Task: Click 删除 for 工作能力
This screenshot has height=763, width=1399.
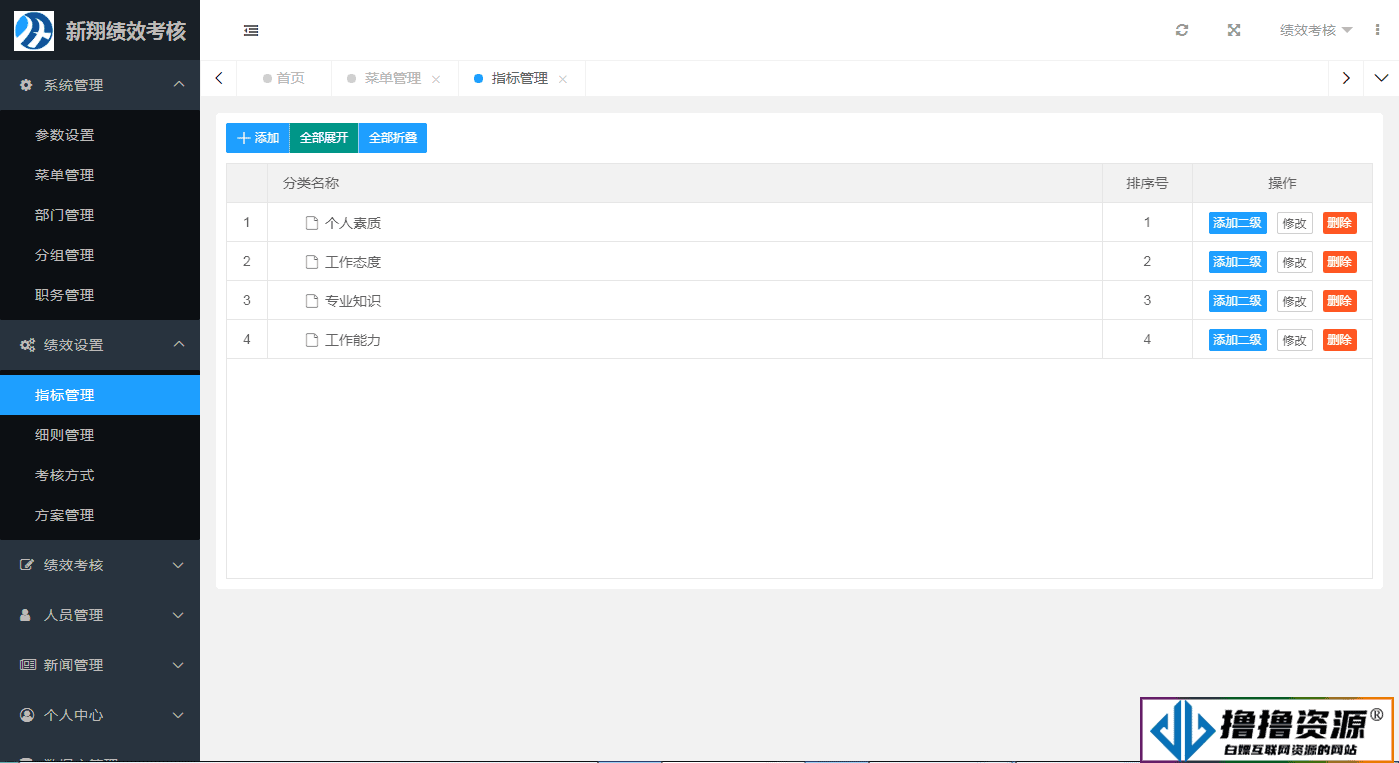Action: tap(1340, 340)
